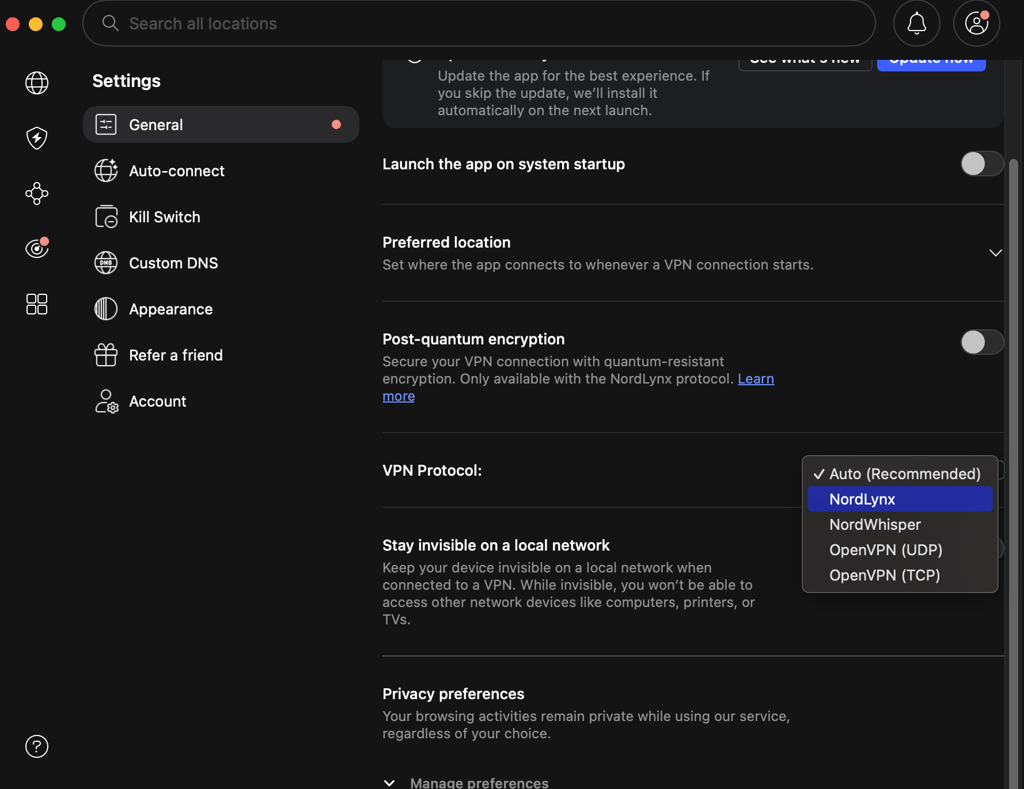Click the Learn more link
This screenshot has width=1024, height=789.
coord(756,379)
